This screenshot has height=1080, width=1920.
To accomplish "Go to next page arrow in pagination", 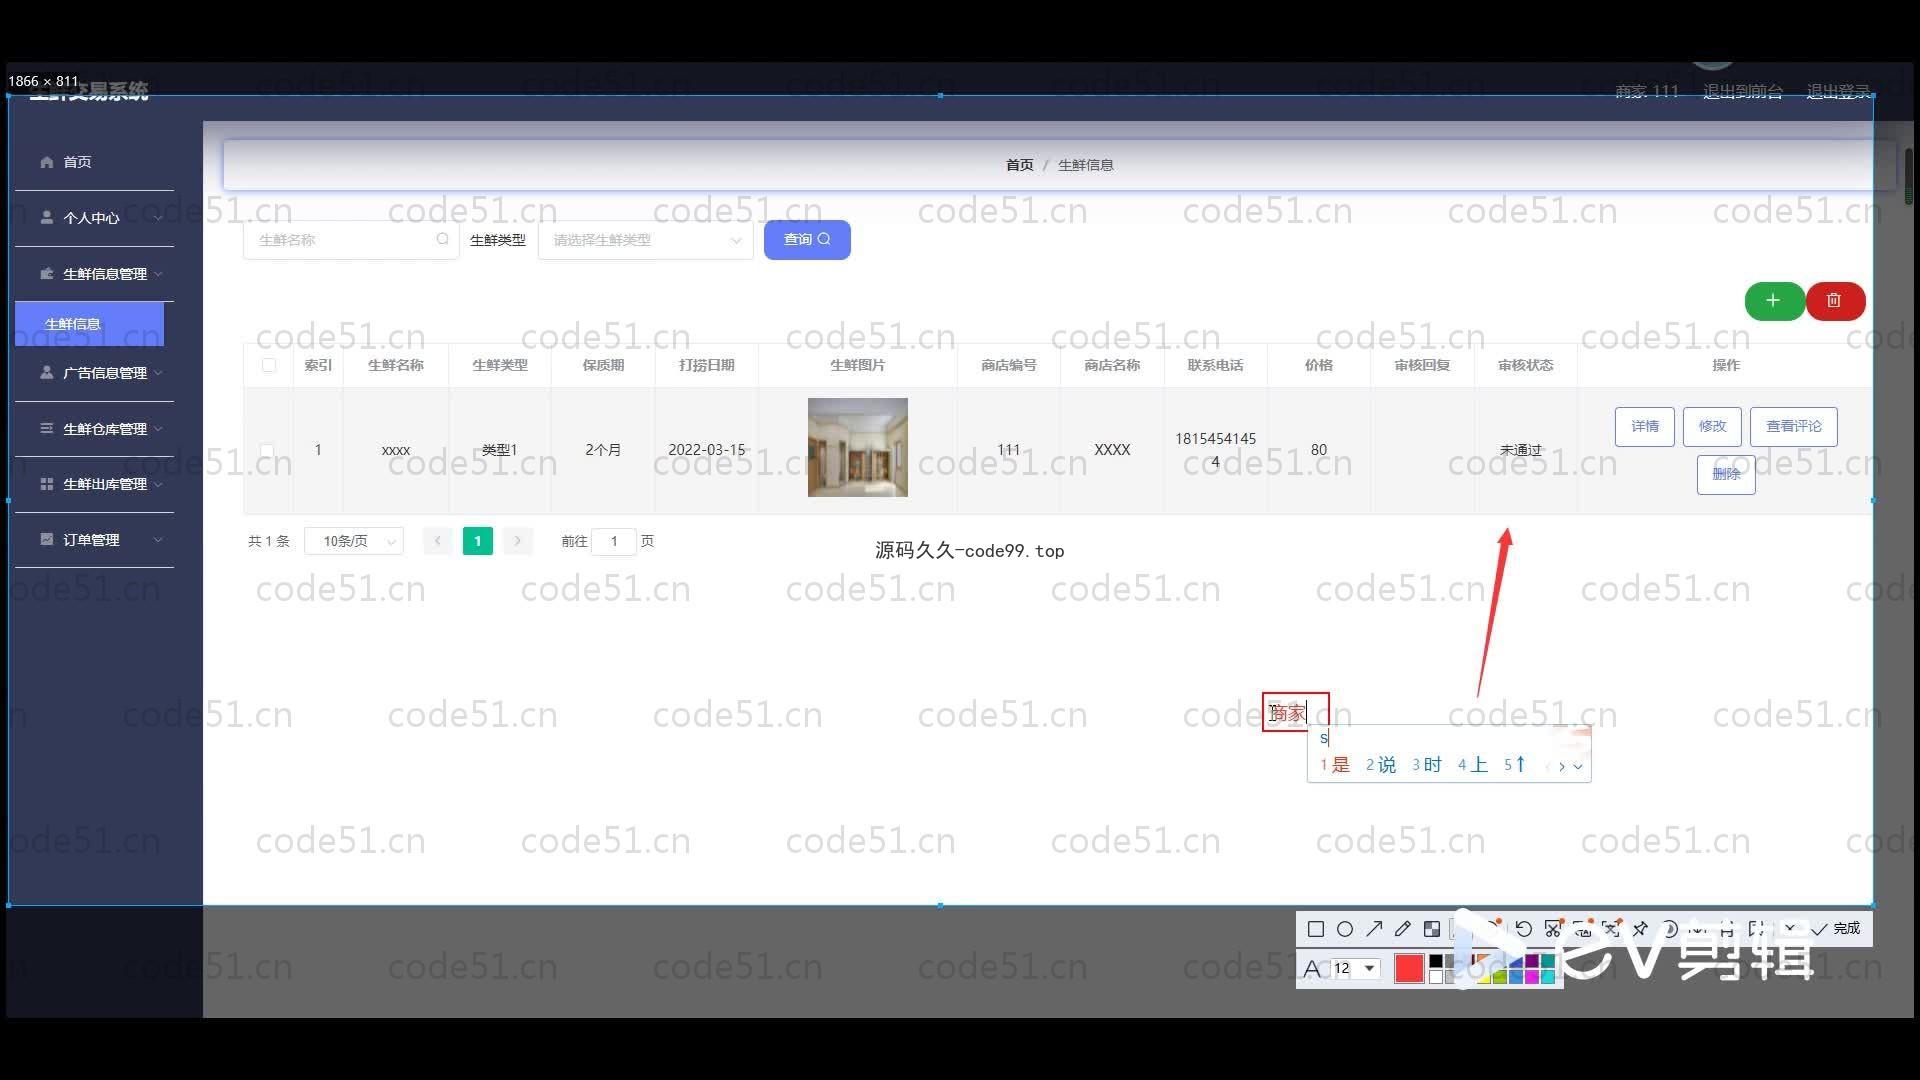I will 518,541.
